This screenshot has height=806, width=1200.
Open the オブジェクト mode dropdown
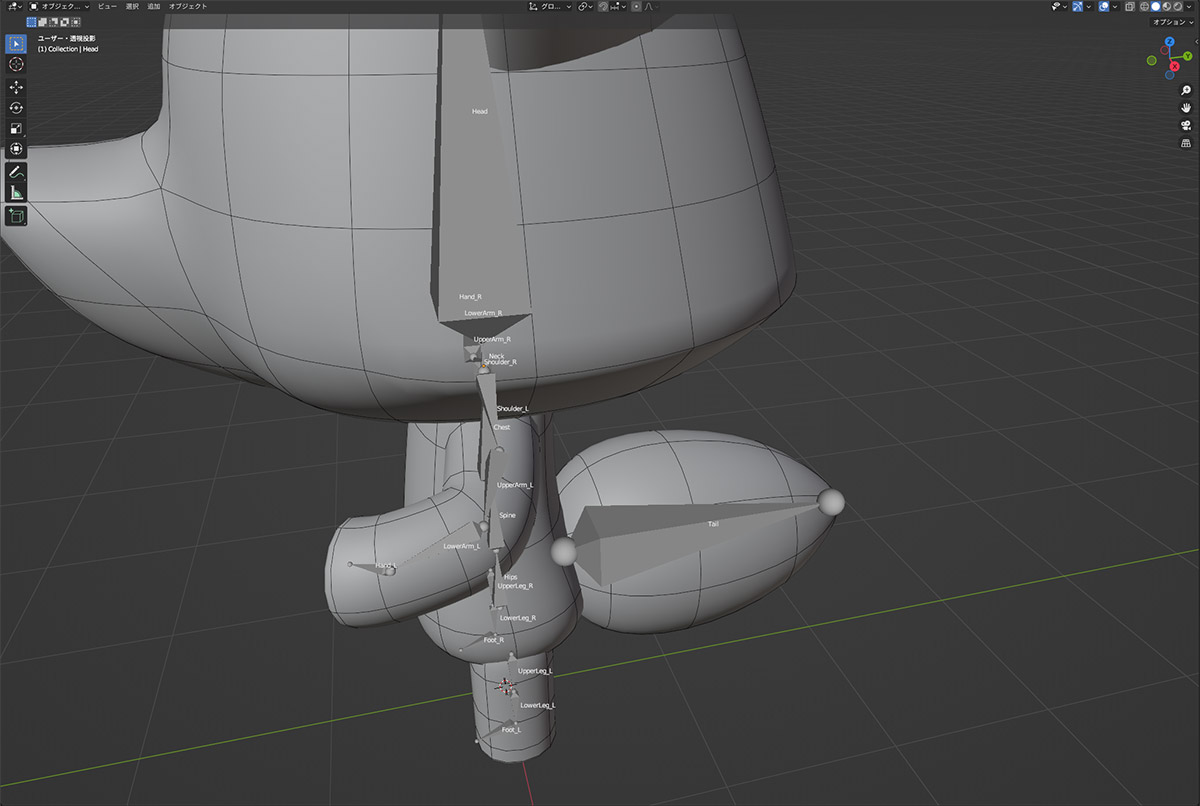click(x=62, y=6)
